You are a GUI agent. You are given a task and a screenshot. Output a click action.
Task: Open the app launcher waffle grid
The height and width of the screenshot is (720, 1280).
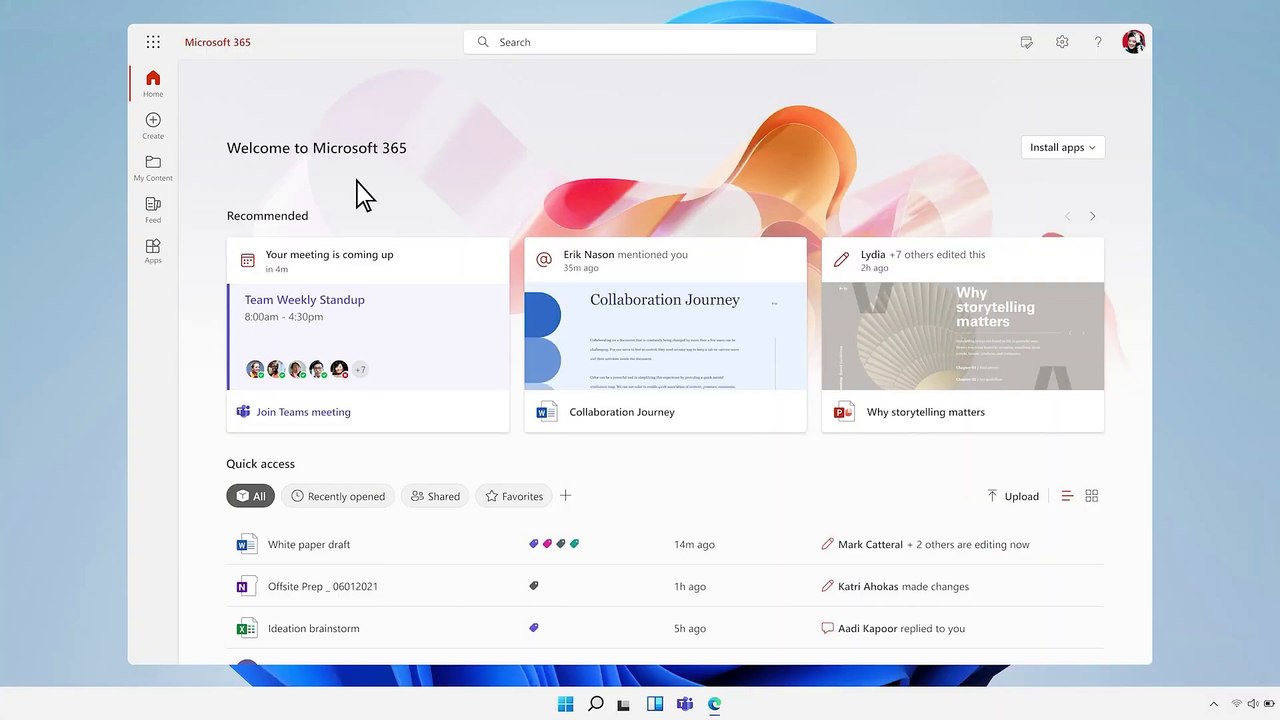tap(153, 42)
